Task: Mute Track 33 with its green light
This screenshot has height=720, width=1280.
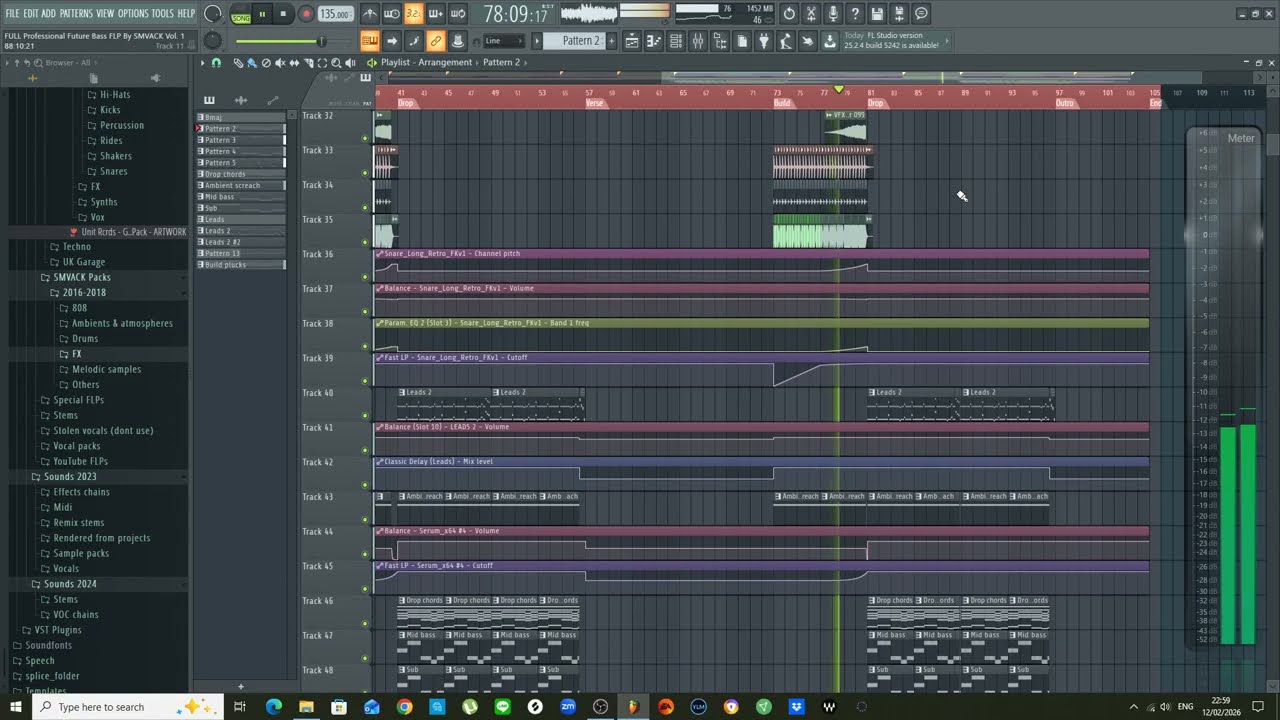Action: tap(365, 173)
